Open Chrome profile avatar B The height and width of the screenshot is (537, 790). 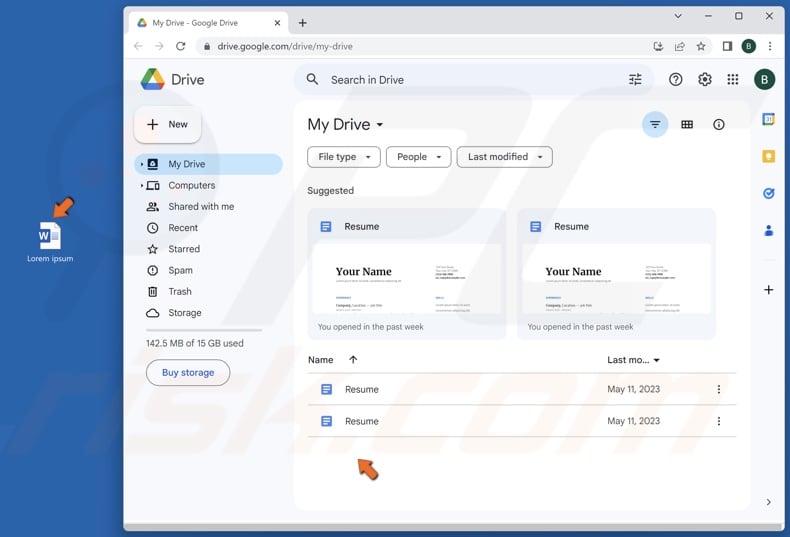[x=748, y=46]
